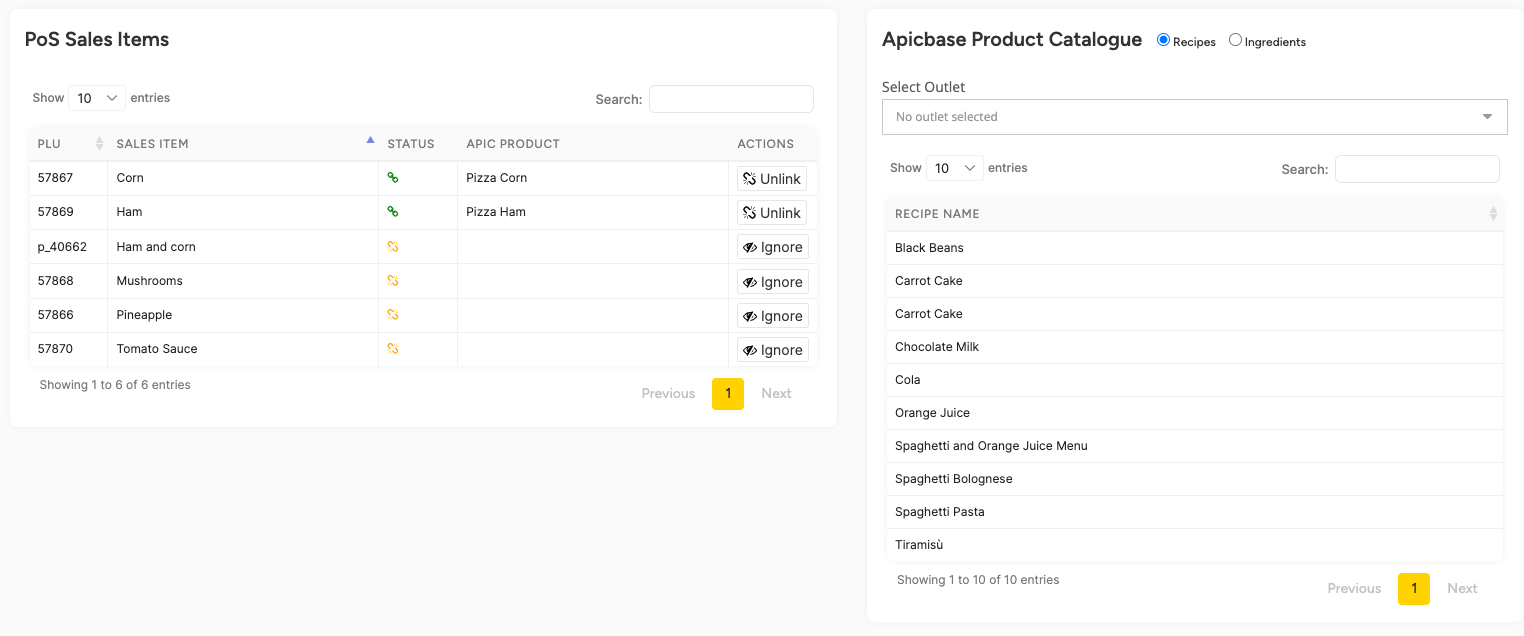Open PoS Sales Items entries-per-page dropdown

click(x=97, y=98)
